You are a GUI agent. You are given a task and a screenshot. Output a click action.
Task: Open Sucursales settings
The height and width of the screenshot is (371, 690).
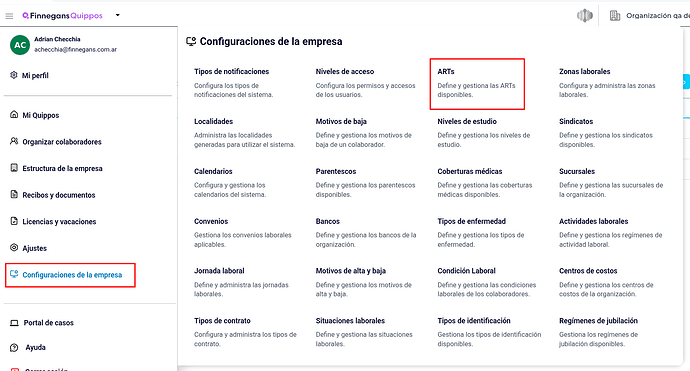(577, 171)
